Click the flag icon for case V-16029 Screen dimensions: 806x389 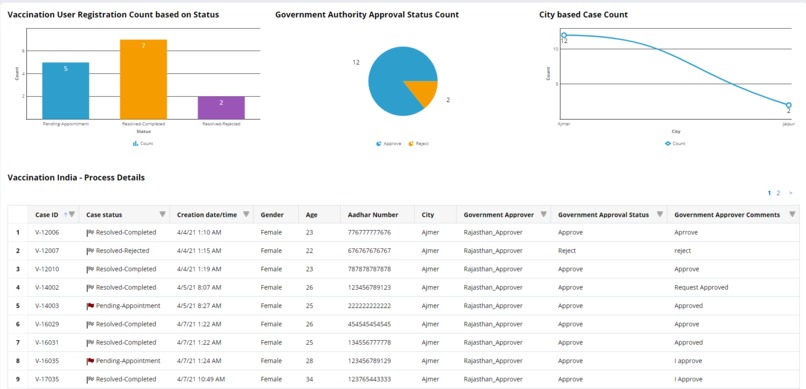90,324
